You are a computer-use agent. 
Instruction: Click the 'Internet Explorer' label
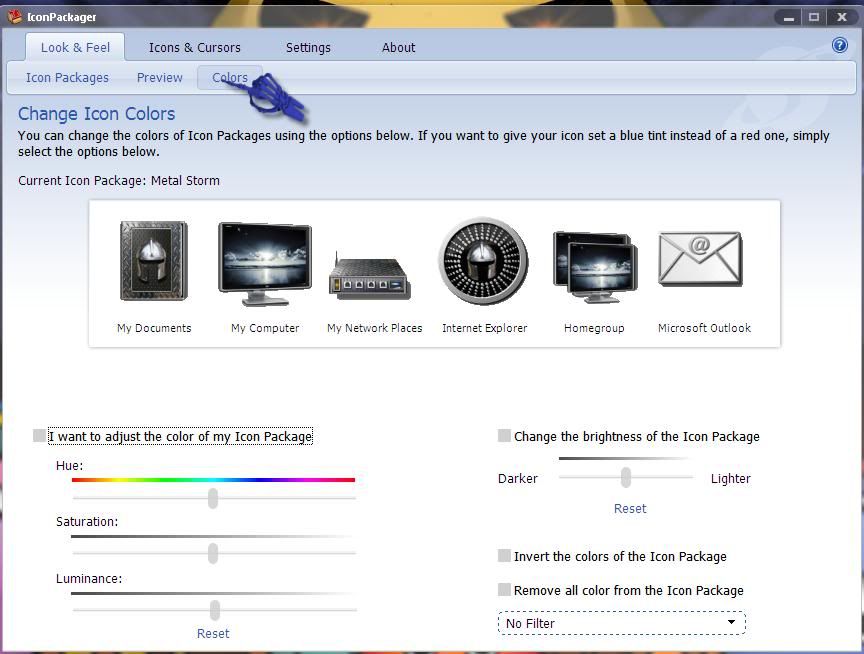484,328
